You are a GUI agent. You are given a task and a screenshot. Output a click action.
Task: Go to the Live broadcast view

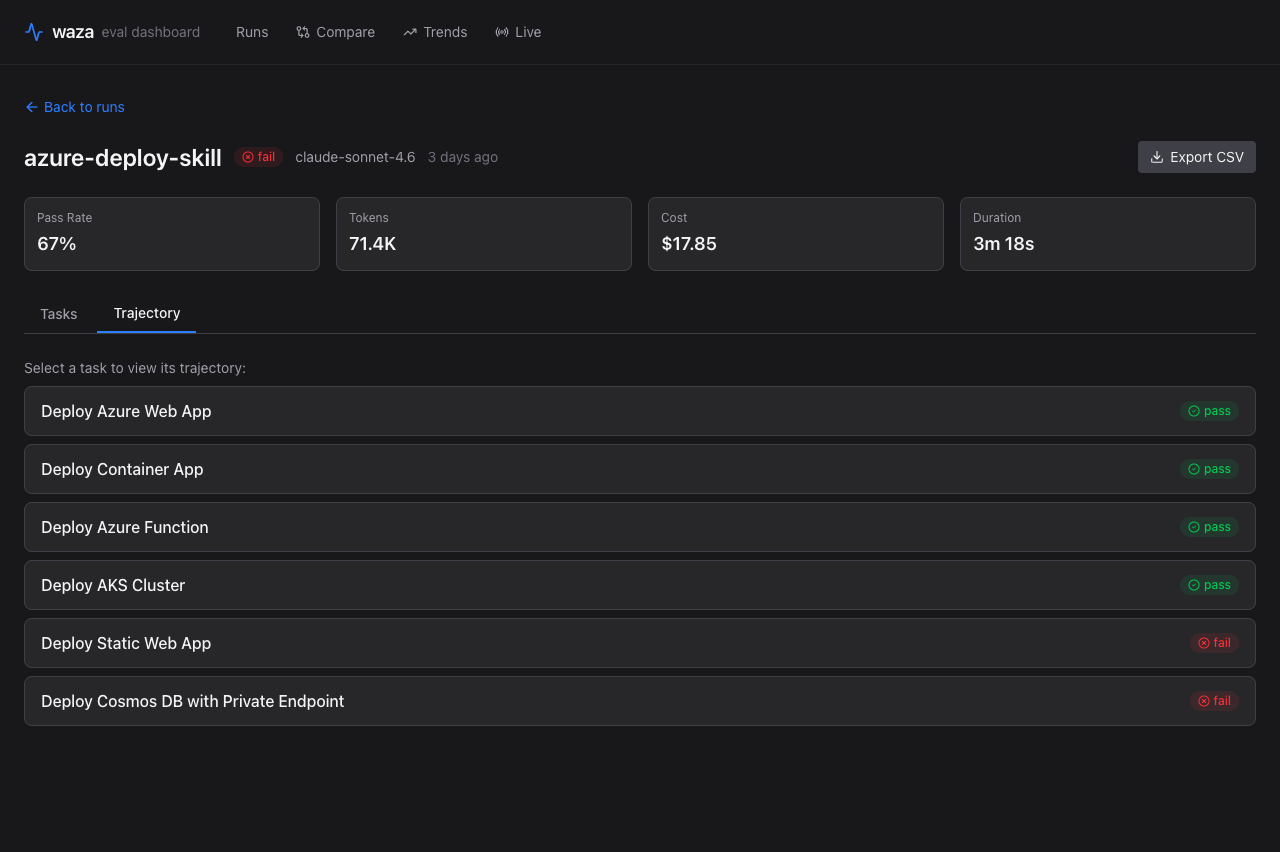(518, 32)
